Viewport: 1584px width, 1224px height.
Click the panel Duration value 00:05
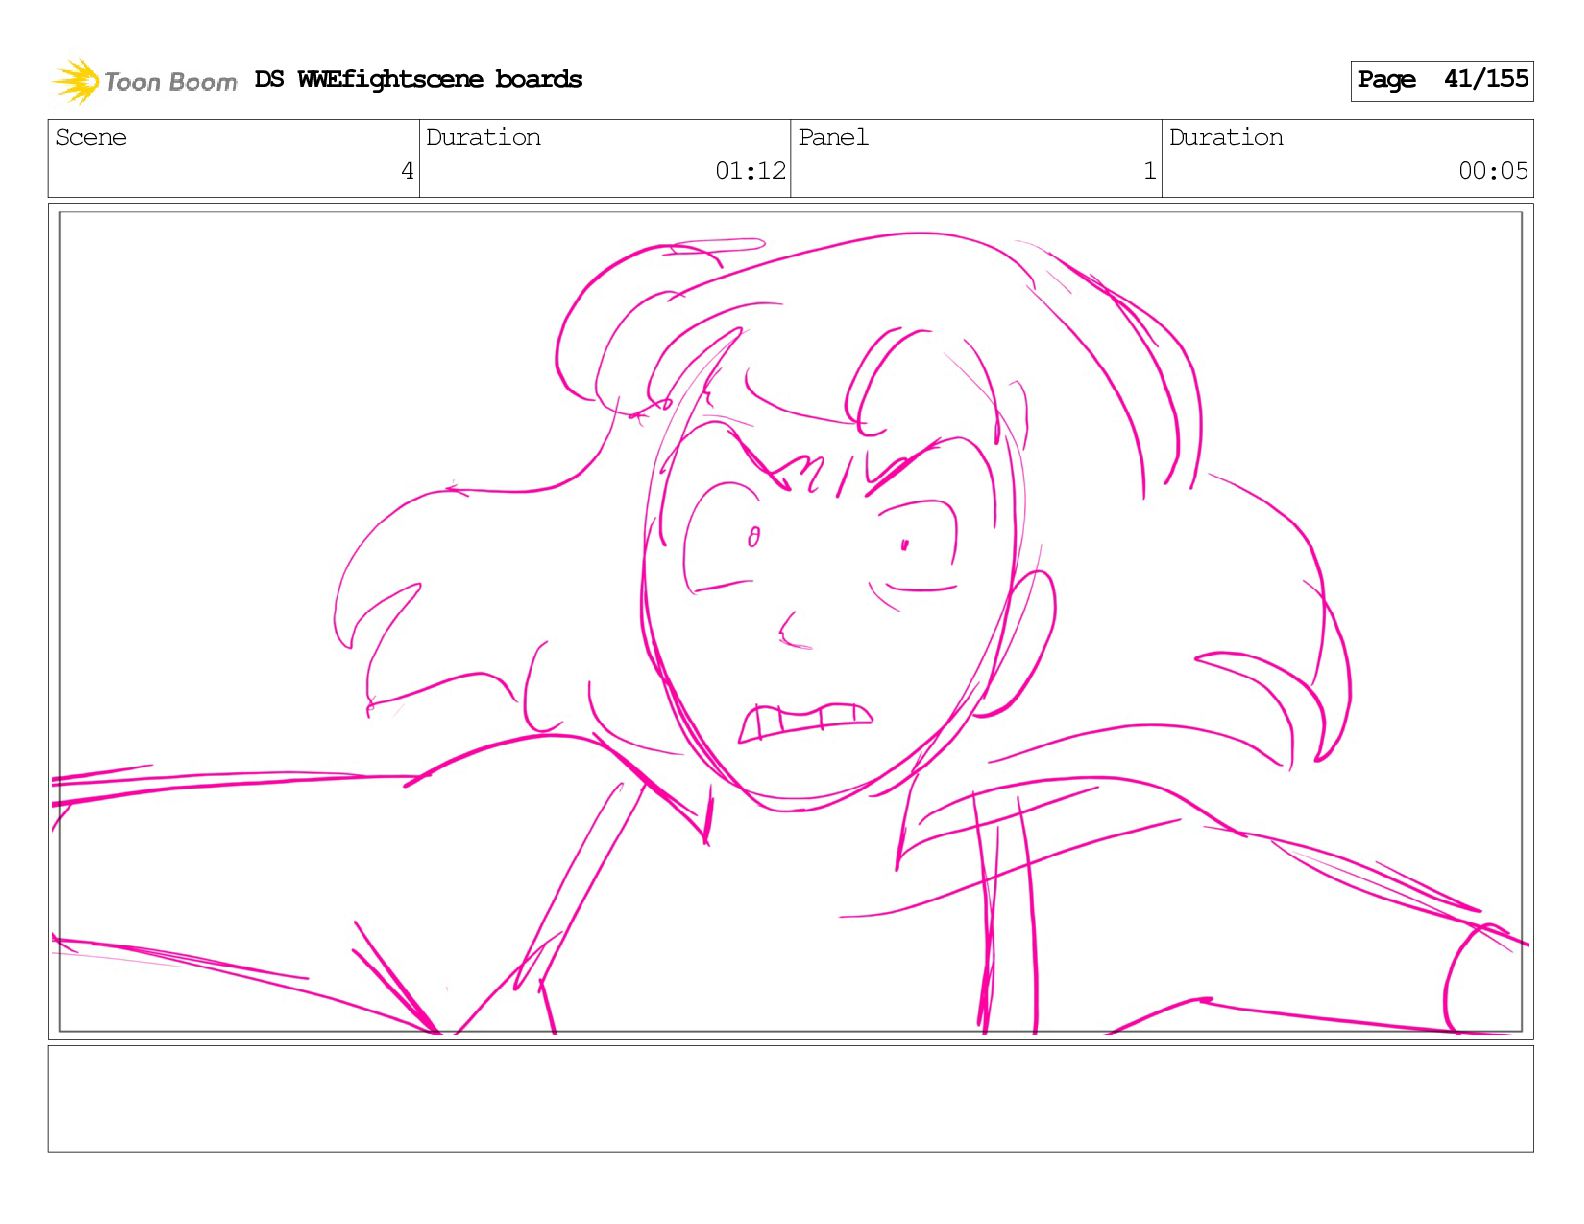tap(1493, 171)
